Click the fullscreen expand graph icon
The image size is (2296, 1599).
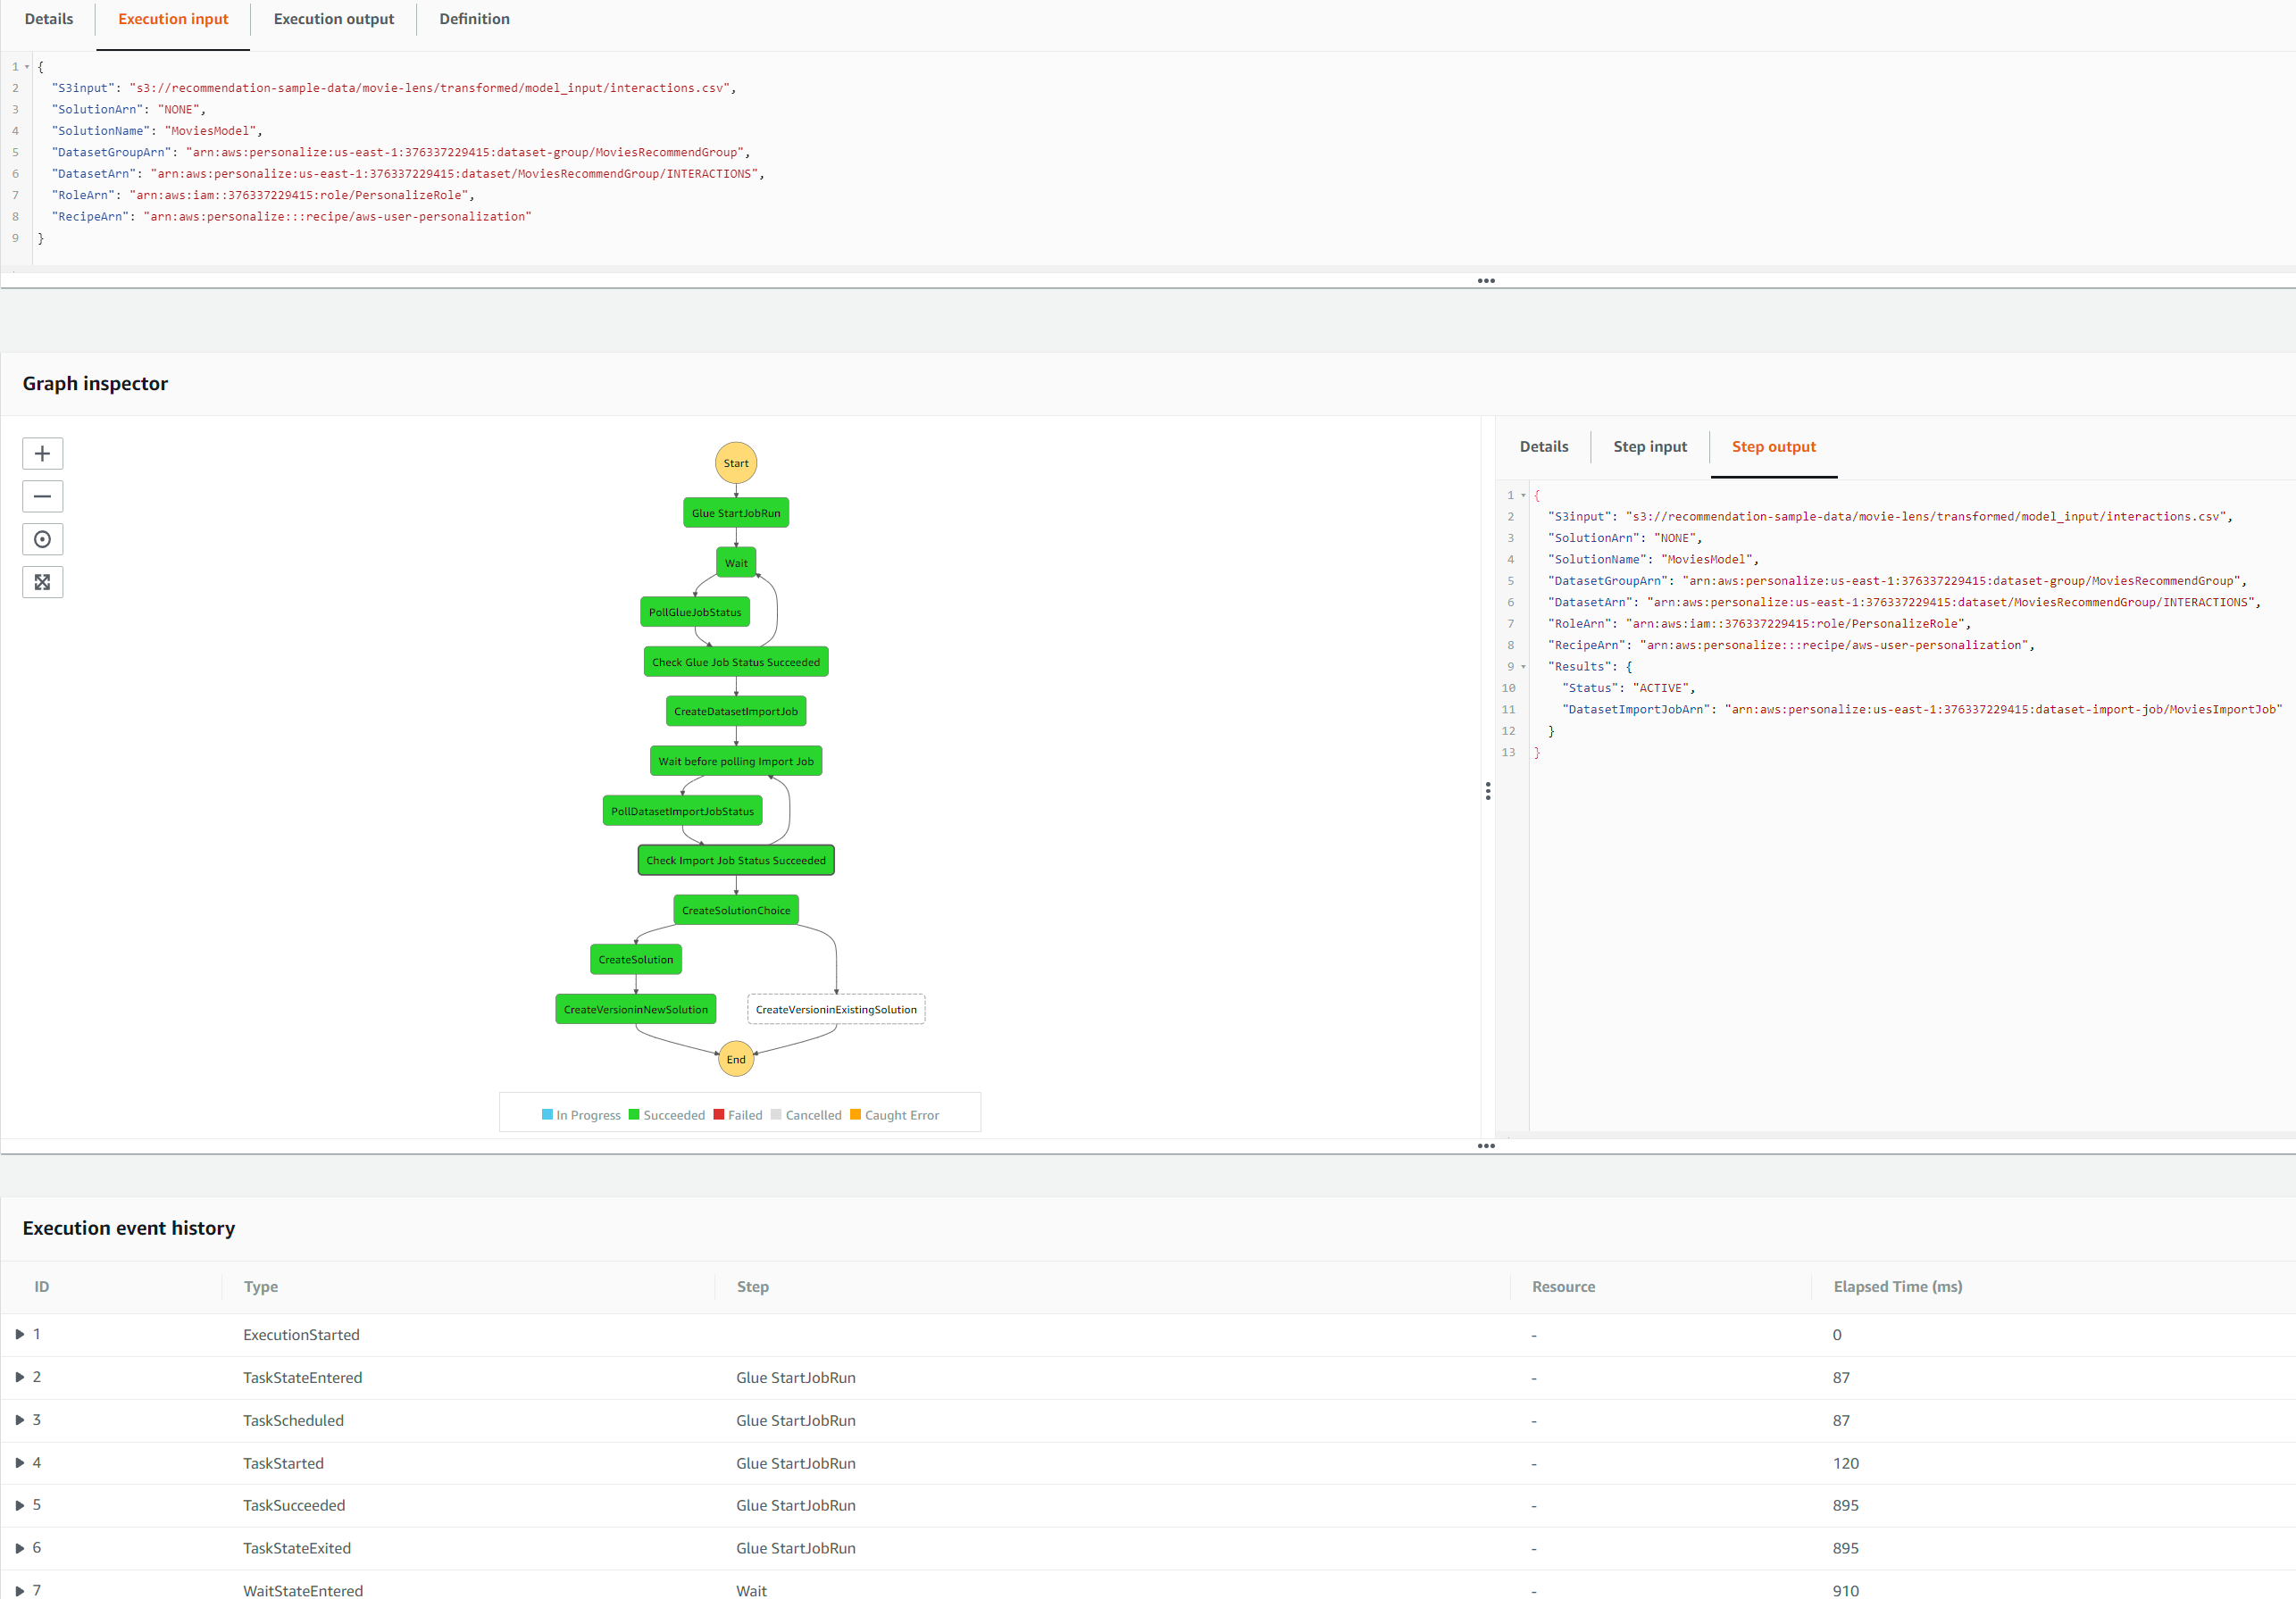[x=42, y=582]
